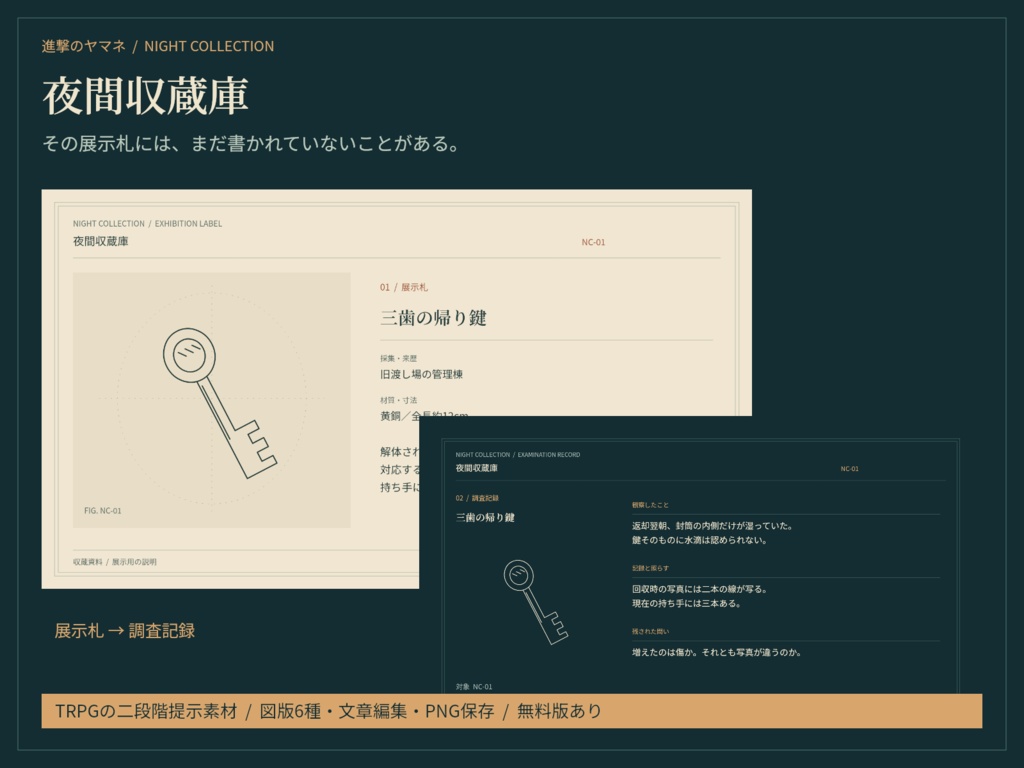1024x768 pixels.
Task: Click the '記録と照らす' section heading
Action: tap(650, 568)
